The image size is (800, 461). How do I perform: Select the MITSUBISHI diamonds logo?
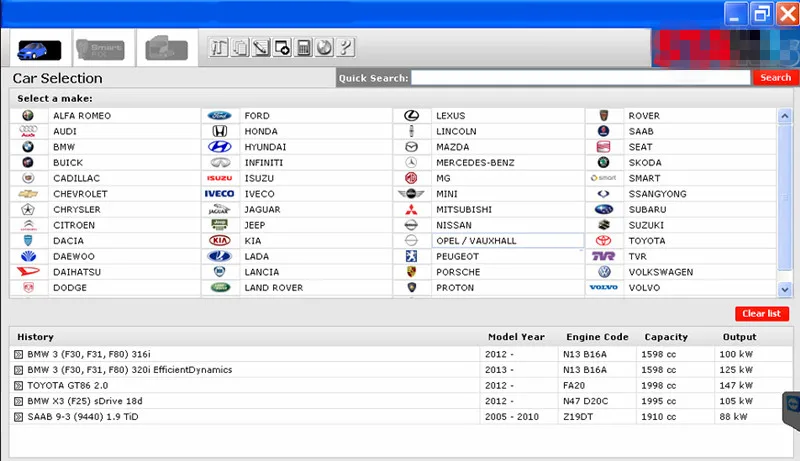tap(411, 210)
